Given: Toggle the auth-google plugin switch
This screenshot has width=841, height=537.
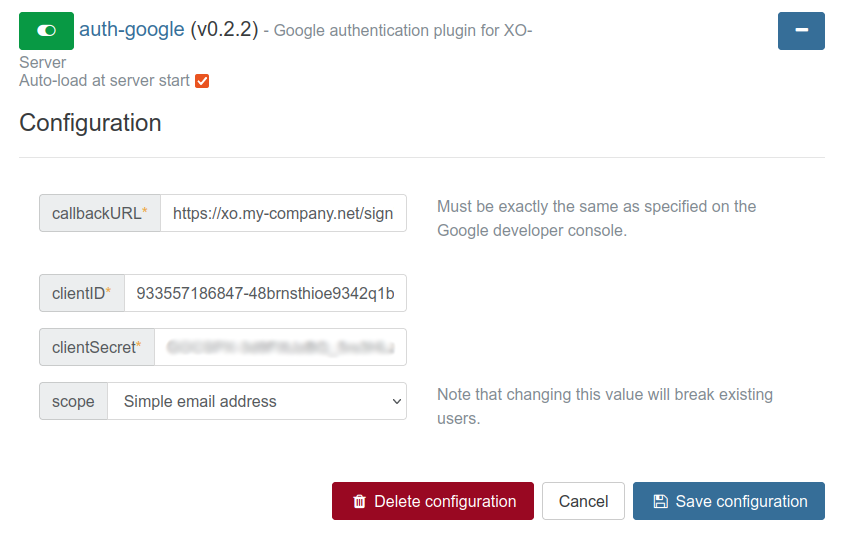Looking at the screenshot, I should point(46,31).
